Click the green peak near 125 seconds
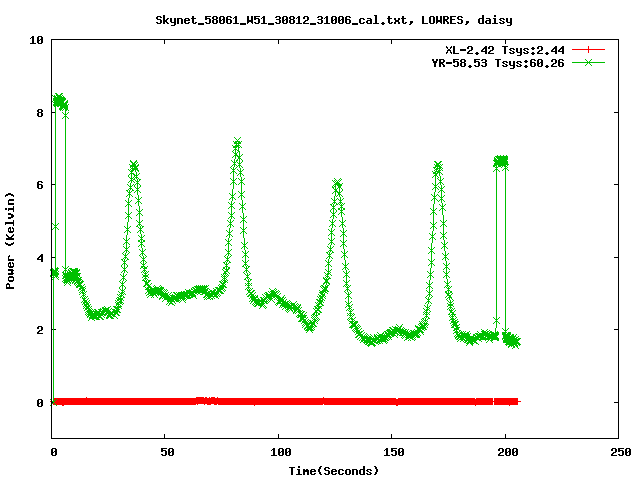This screenshot has width=640, height=480. (337, 183)
